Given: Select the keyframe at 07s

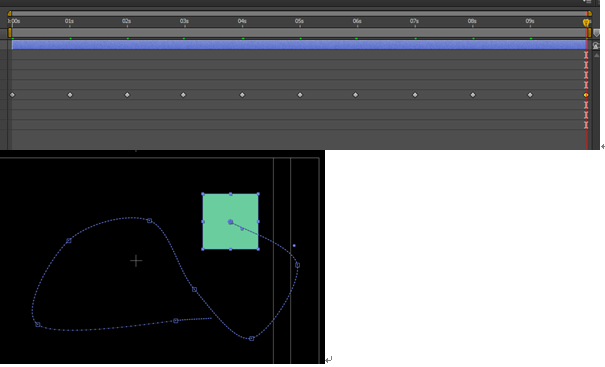Looking at the screenshot, I should point(415,95).
